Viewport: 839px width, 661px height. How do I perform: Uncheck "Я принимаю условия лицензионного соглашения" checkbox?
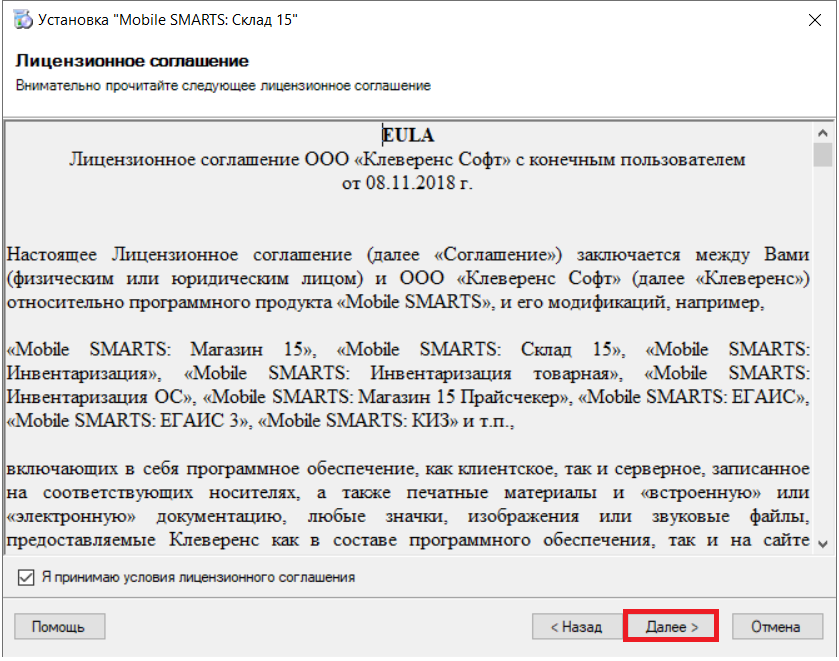26,578
